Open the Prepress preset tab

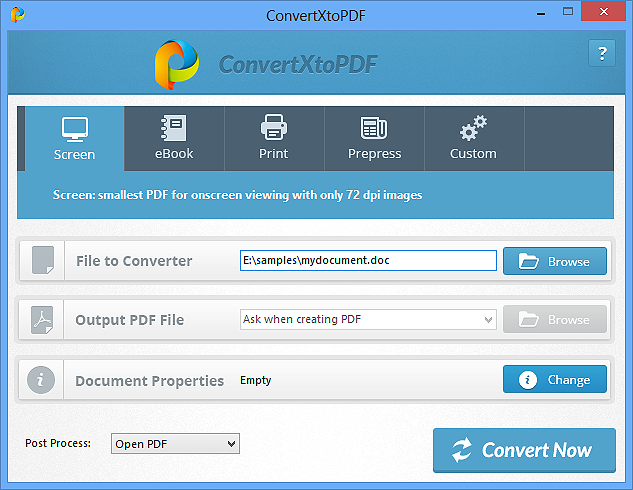coord(374,138)
